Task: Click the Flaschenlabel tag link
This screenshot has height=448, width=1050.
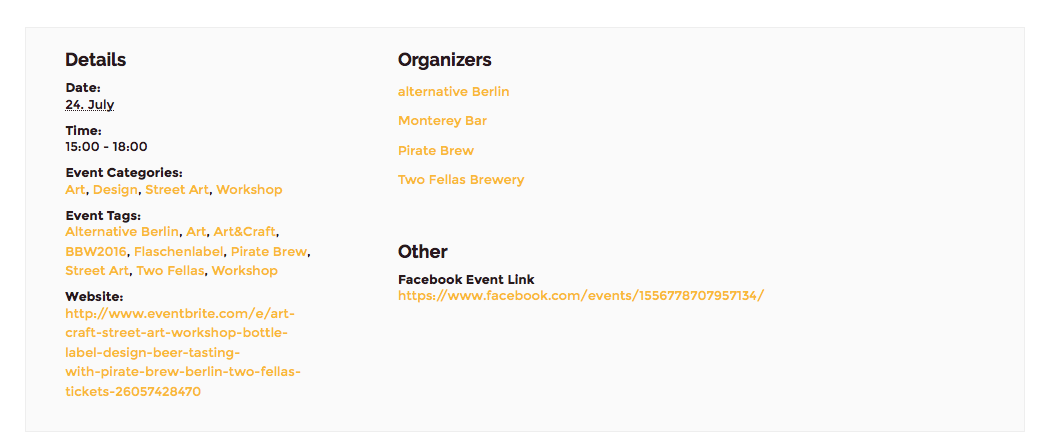Action: pyautogui.click(x=179, y=252)
